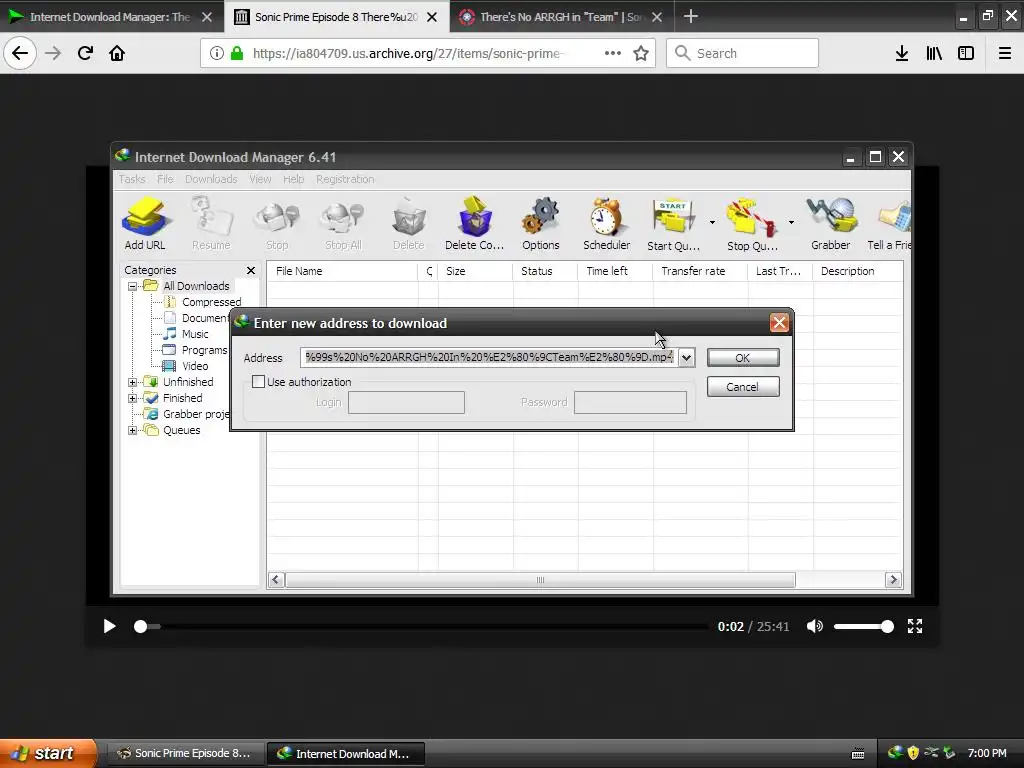Enable Use authorization checkbox

click(x=259, y=381)
